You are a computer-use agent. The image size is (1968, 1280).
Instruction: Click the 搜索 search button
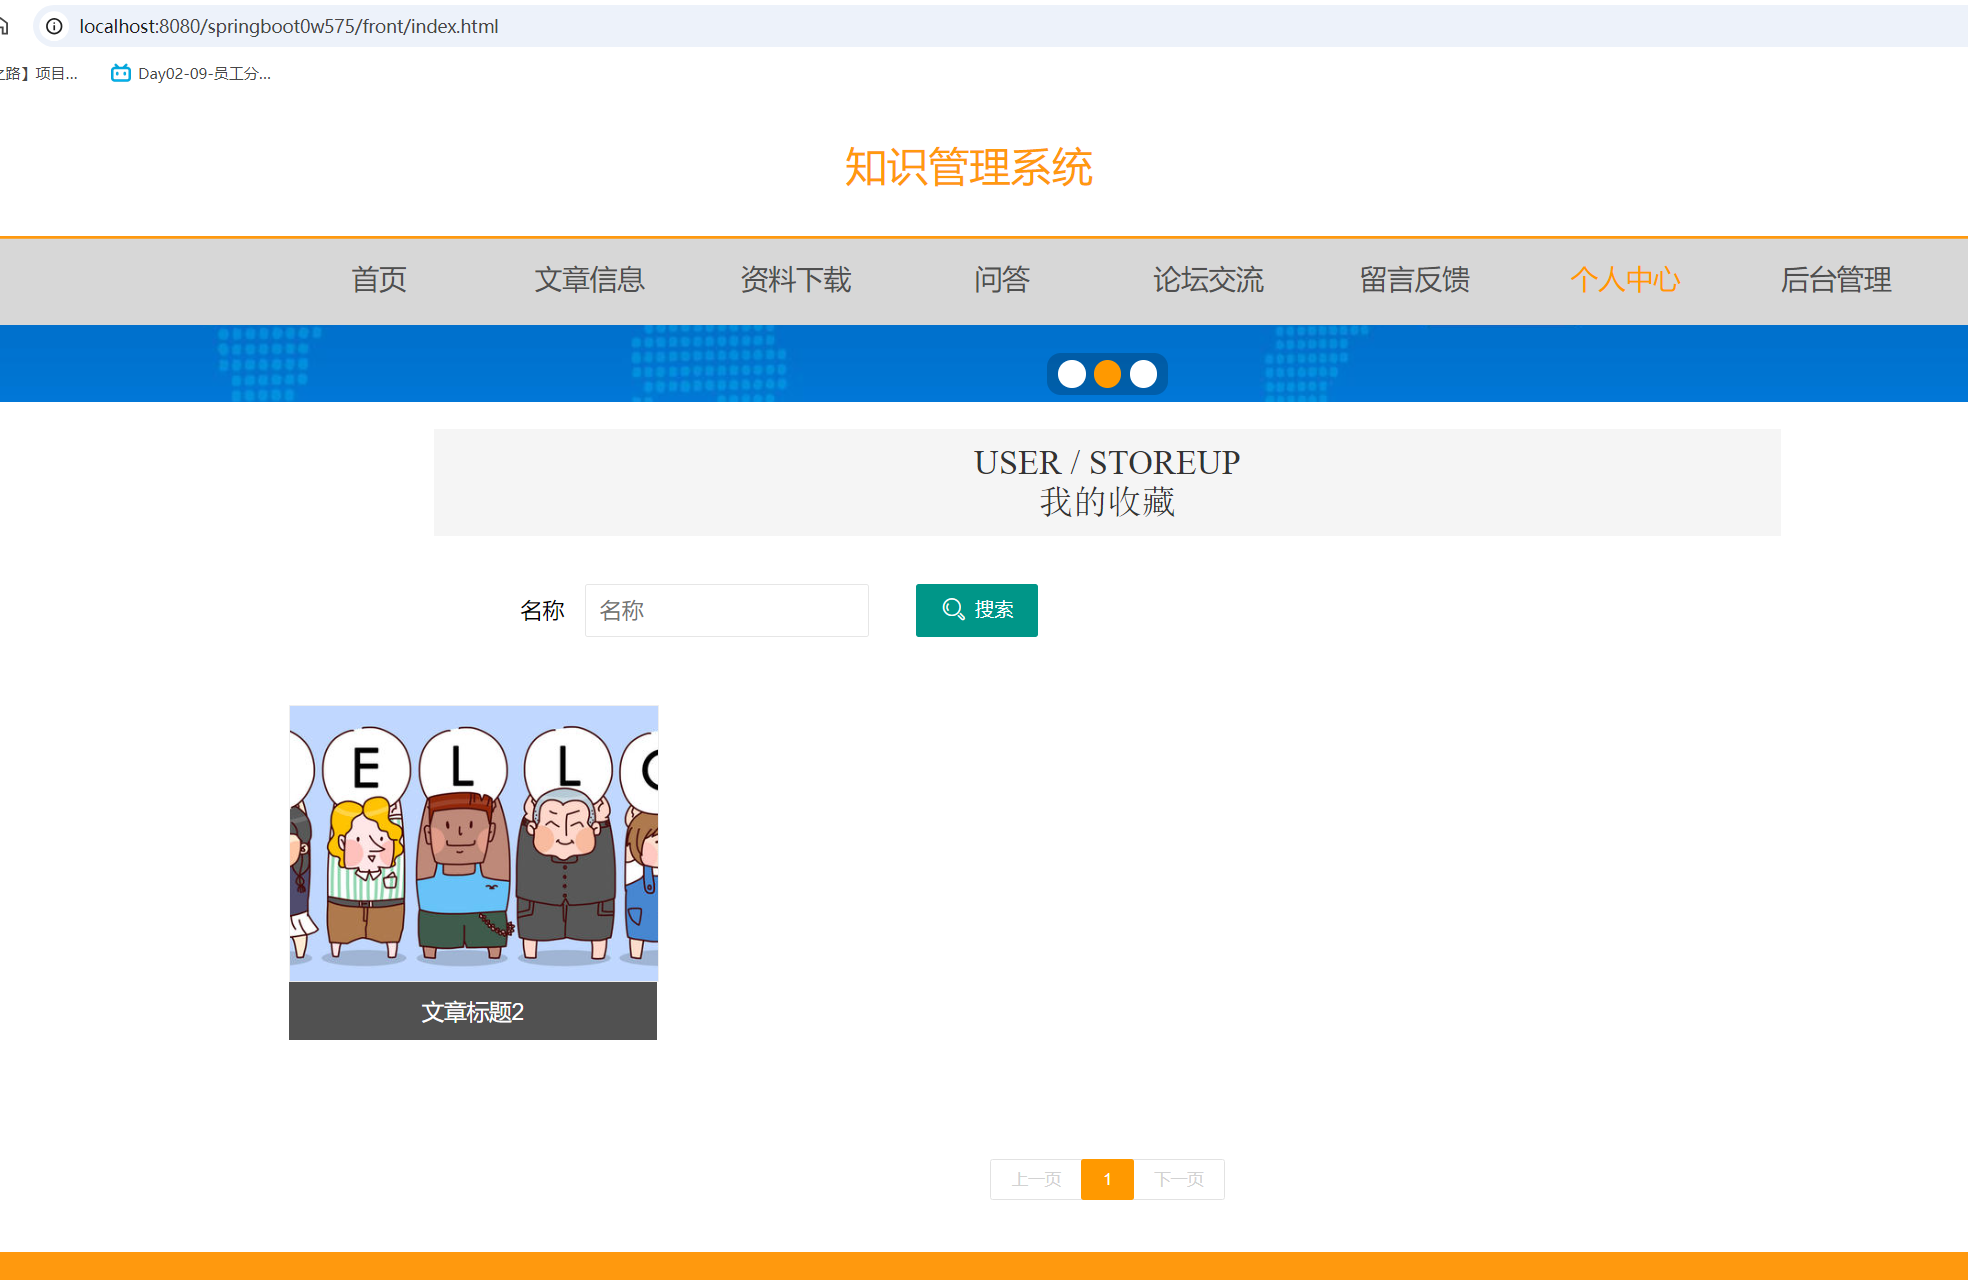point(976,610)
